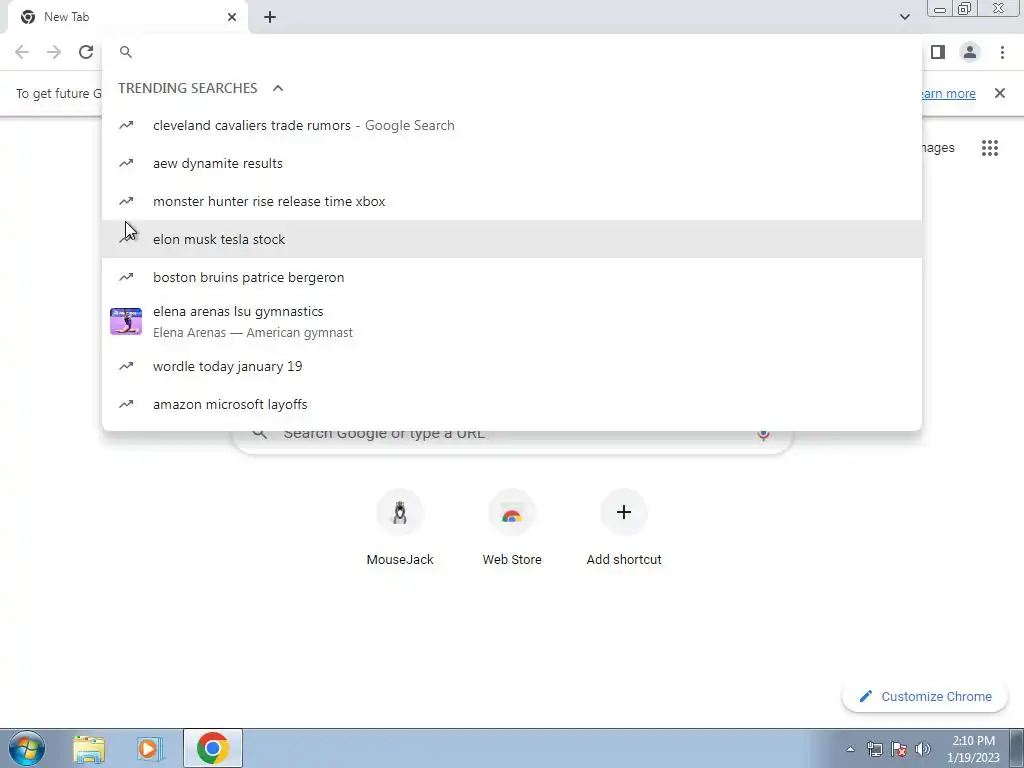Click the Chrome taskbar icon
The height and width of the screenshot is (768, 1024).
[213, 748]
